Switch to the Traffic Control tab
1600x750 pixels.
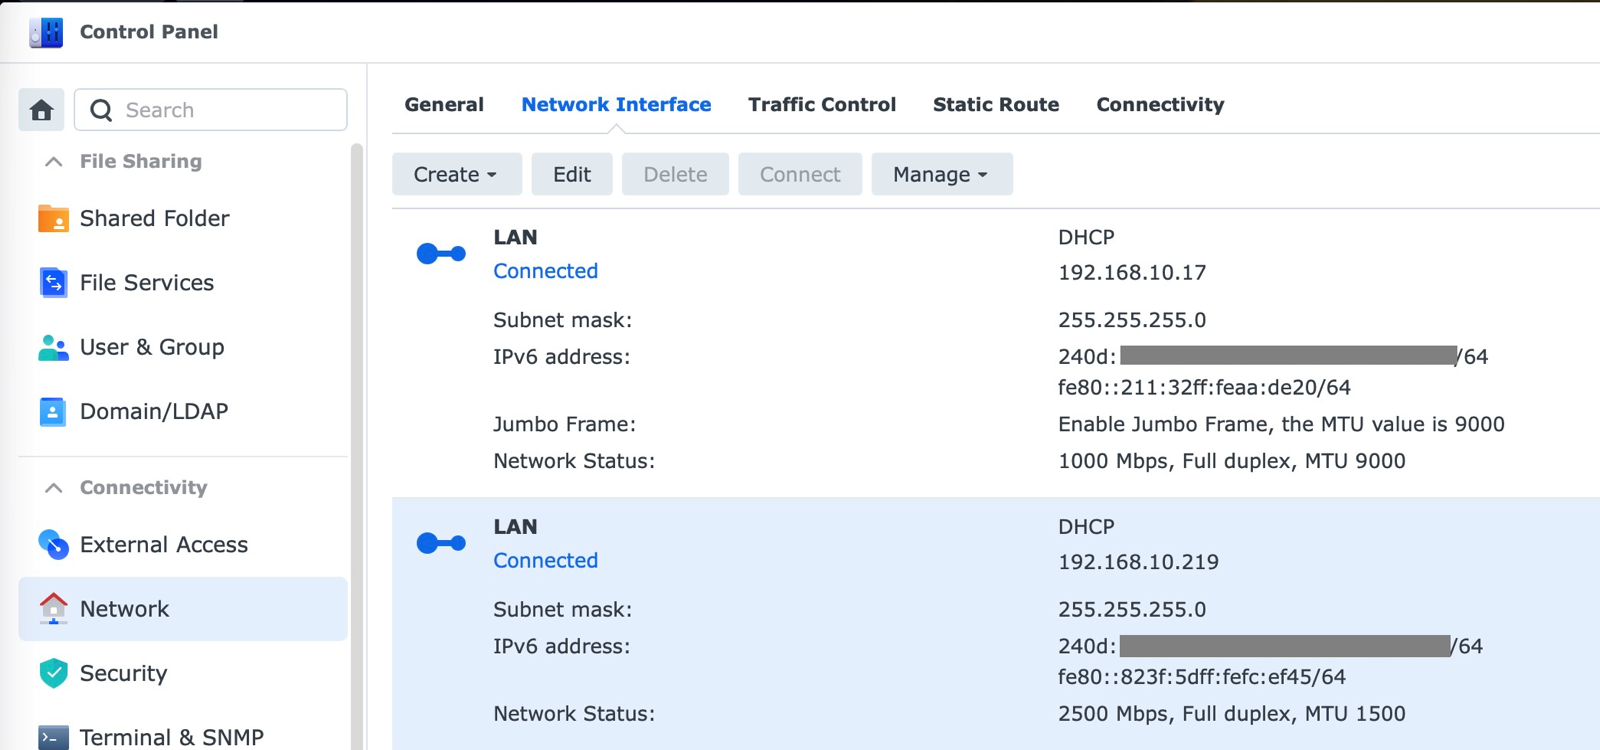(x=822, y=105)
